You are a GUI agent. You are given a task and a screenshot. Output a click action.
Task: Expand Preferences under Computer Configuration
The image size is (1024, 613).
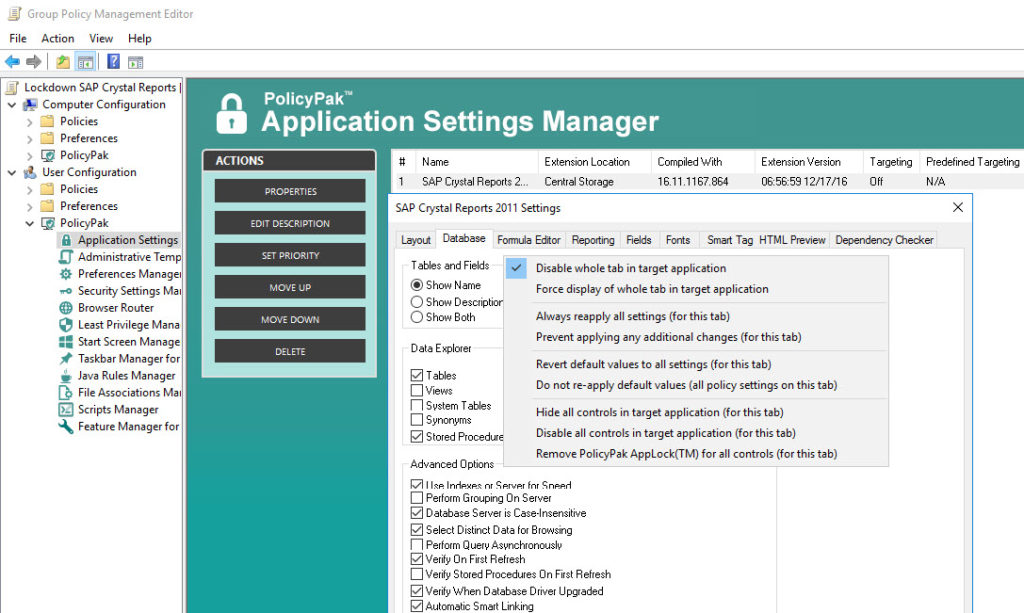click(29, 138)
